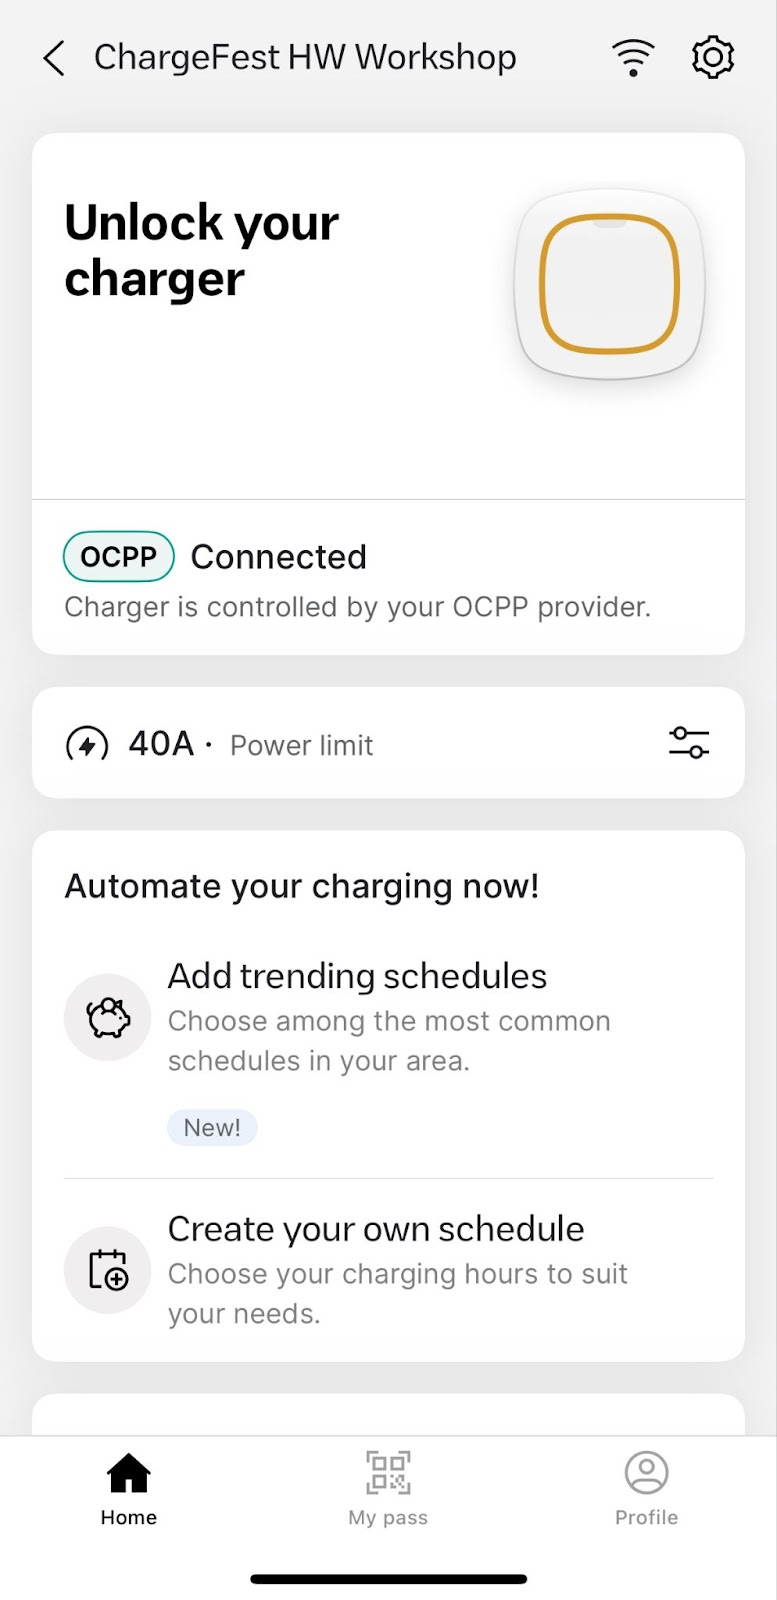Tap the piggy bank schedule icon
This screenshot has width=777, height=1600.
pos(108,1018)
